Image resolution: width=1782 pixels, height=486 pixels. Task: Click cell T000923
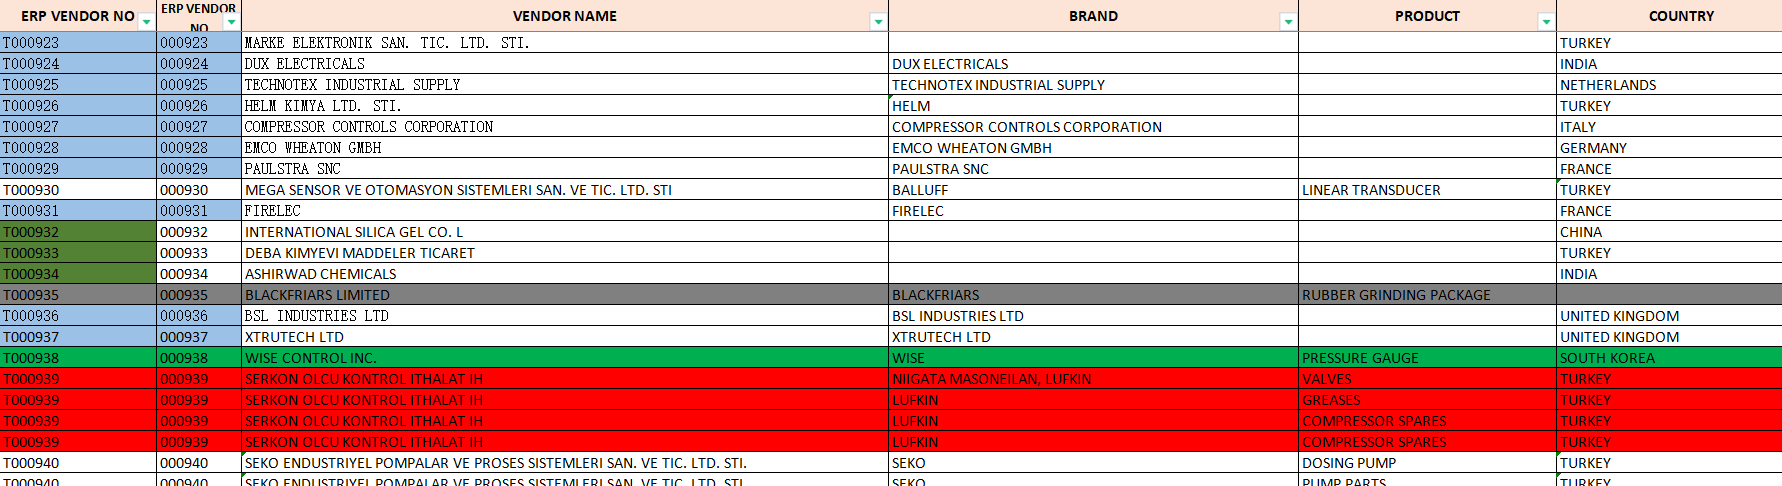(x=78, y=43)
